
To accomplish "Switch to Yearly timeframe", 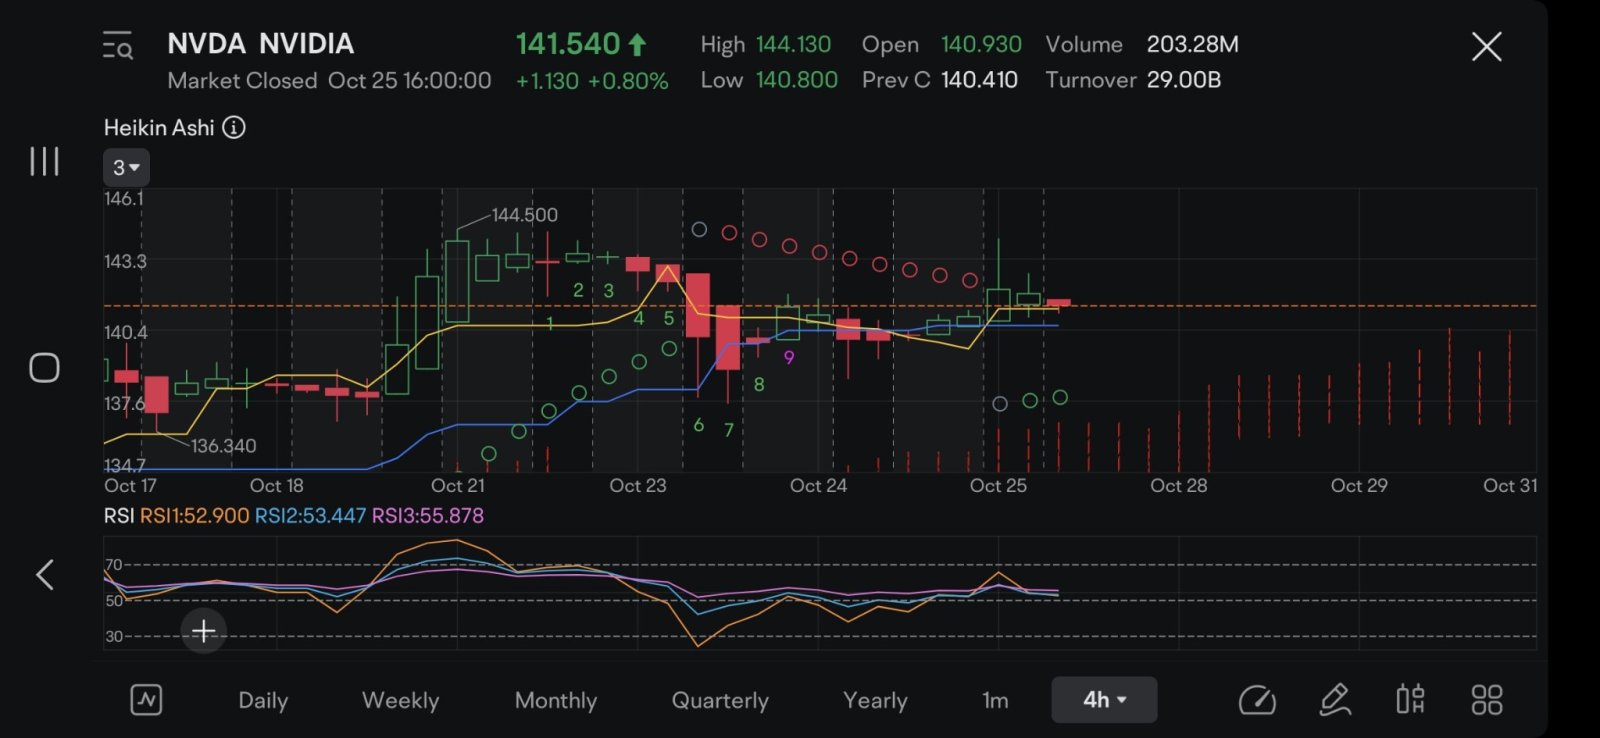I will pos(875,700).
